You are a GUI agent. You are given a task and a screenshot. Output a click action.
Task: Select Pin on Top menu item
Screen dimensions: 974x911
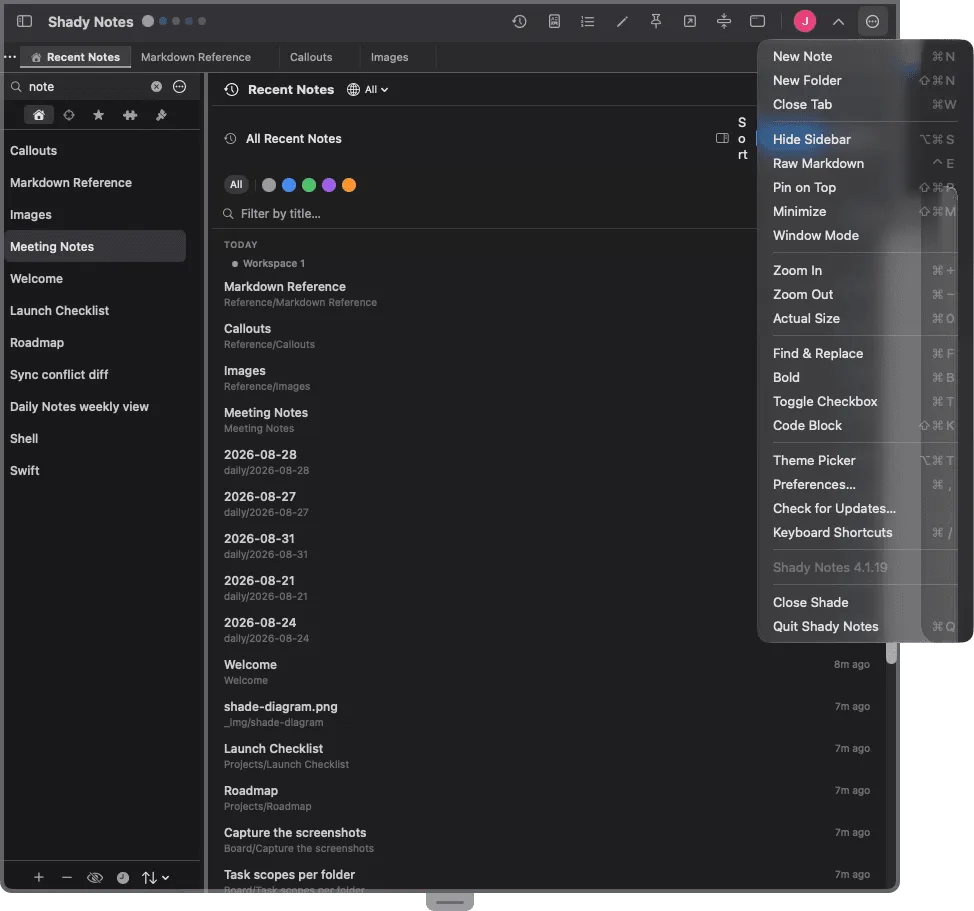[x=863, y=188]
